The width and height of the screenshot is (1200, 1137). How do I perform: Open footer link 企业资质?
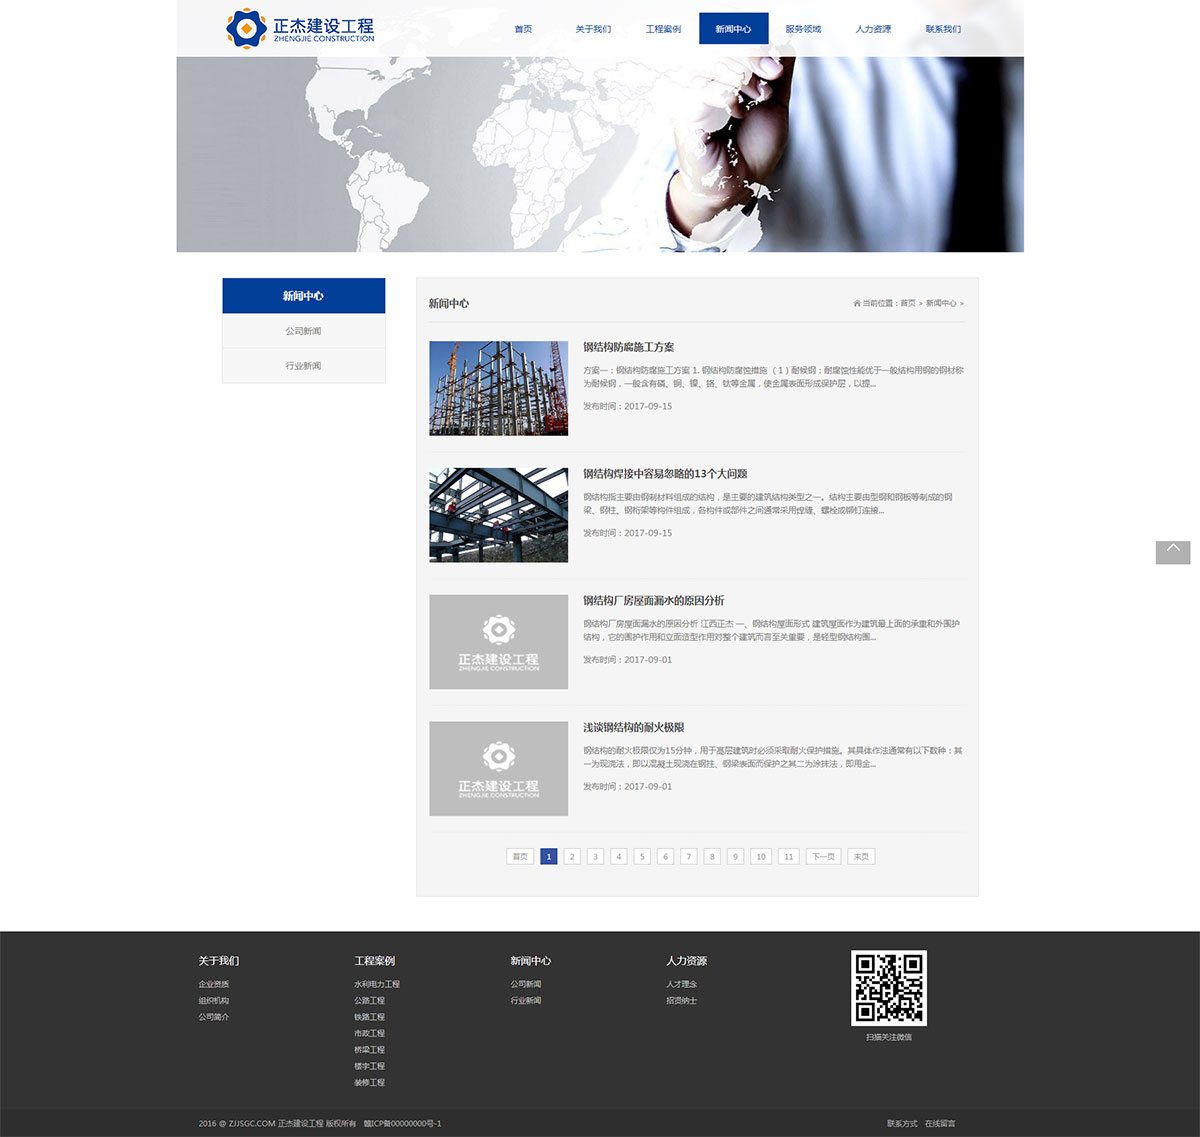(214, 984)
